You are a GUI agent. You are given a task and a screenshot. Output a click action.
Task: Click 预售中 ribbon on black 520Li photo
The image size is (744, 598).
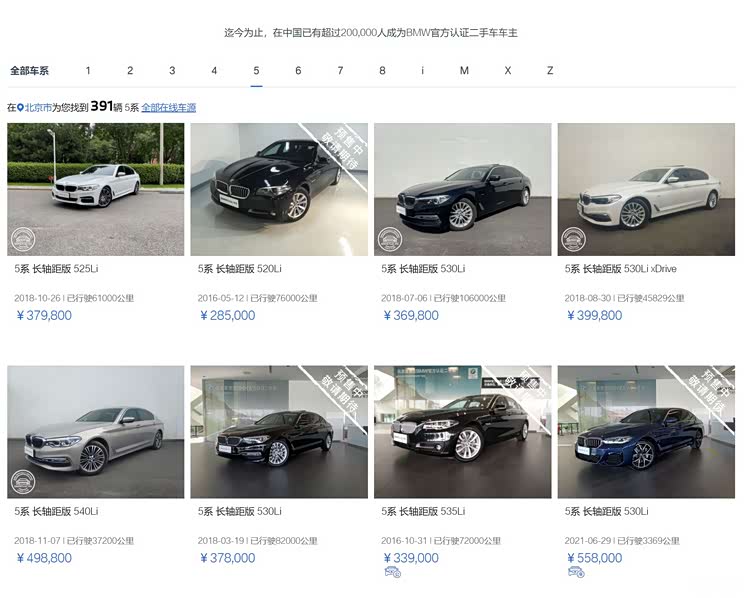coord(337,149)
